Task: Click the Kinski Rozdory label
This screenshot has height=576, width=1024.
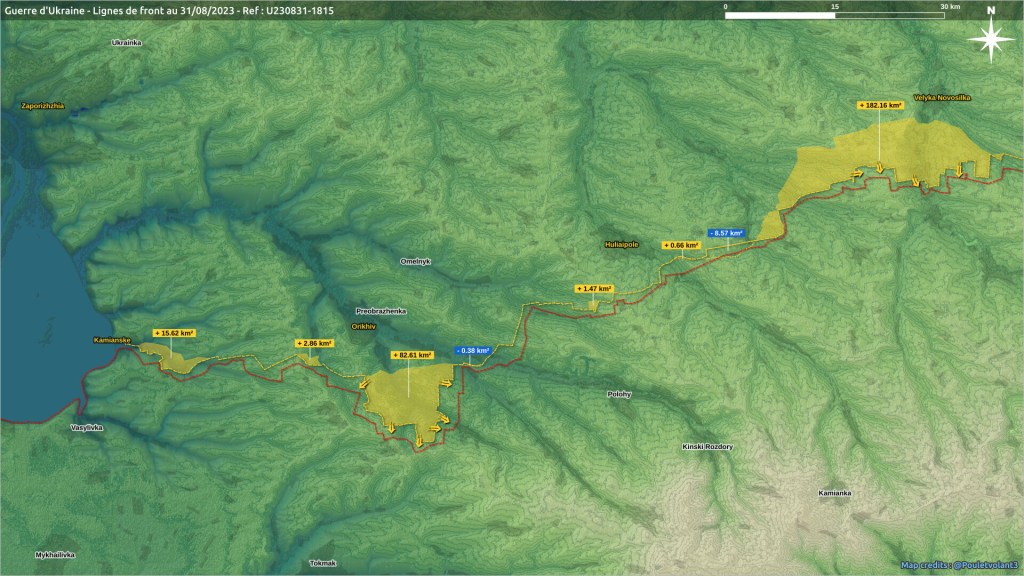Action: 708,447
